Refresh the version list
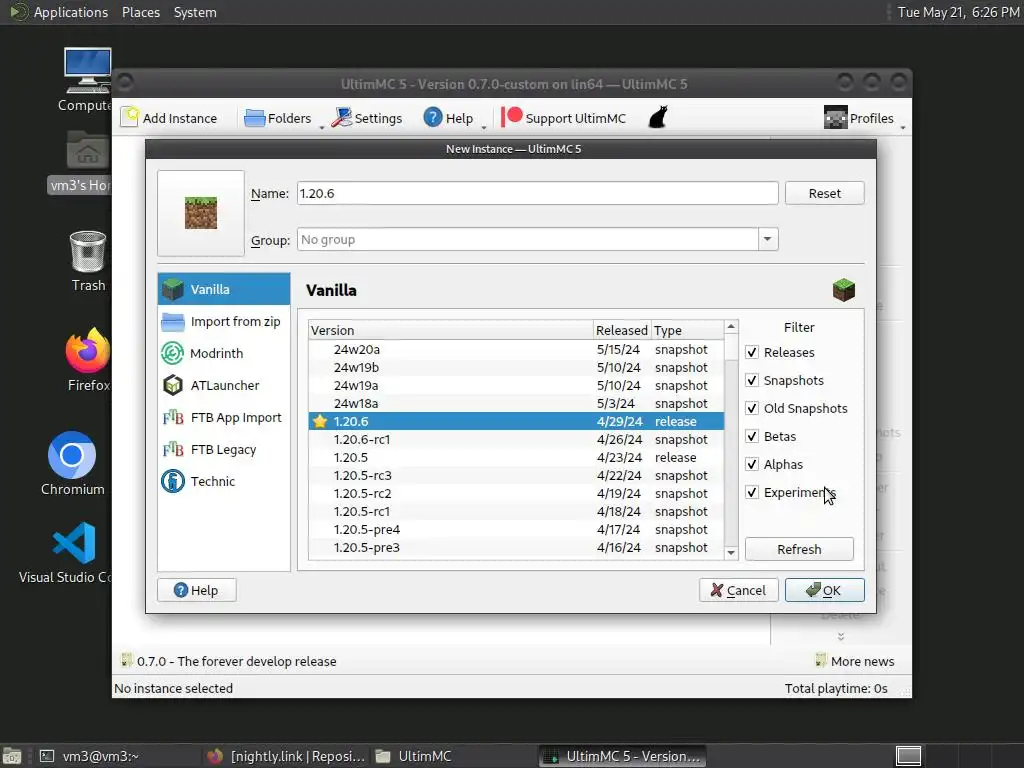The image size is (1024, 768). 799,549
